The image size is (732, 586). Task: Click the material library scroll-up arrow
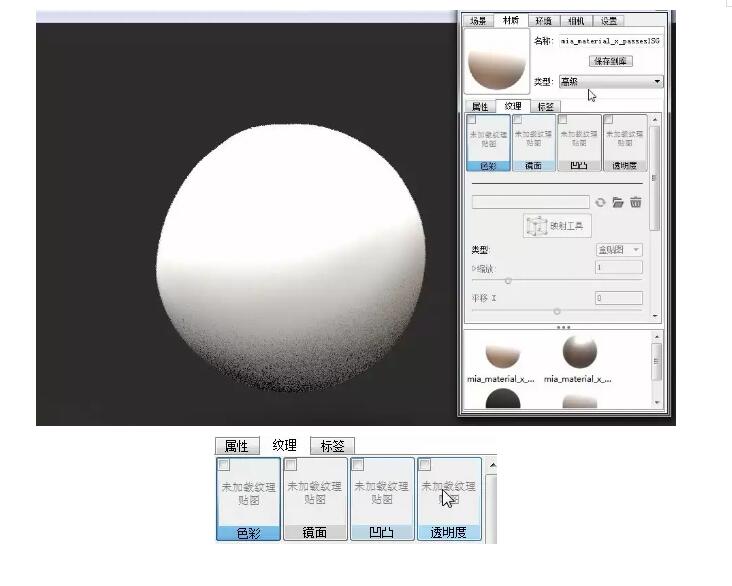click(x=657, y=337)
